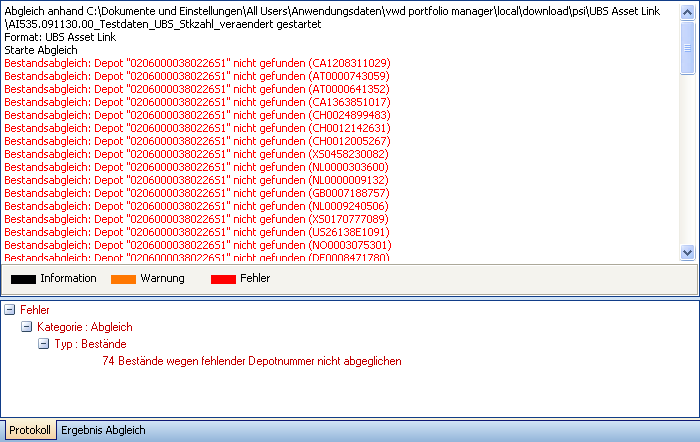Image resolution: width=700 pixels, height=442 pixels.
Task: Click the log line with CA1208311029
Action: coord(197,63)
